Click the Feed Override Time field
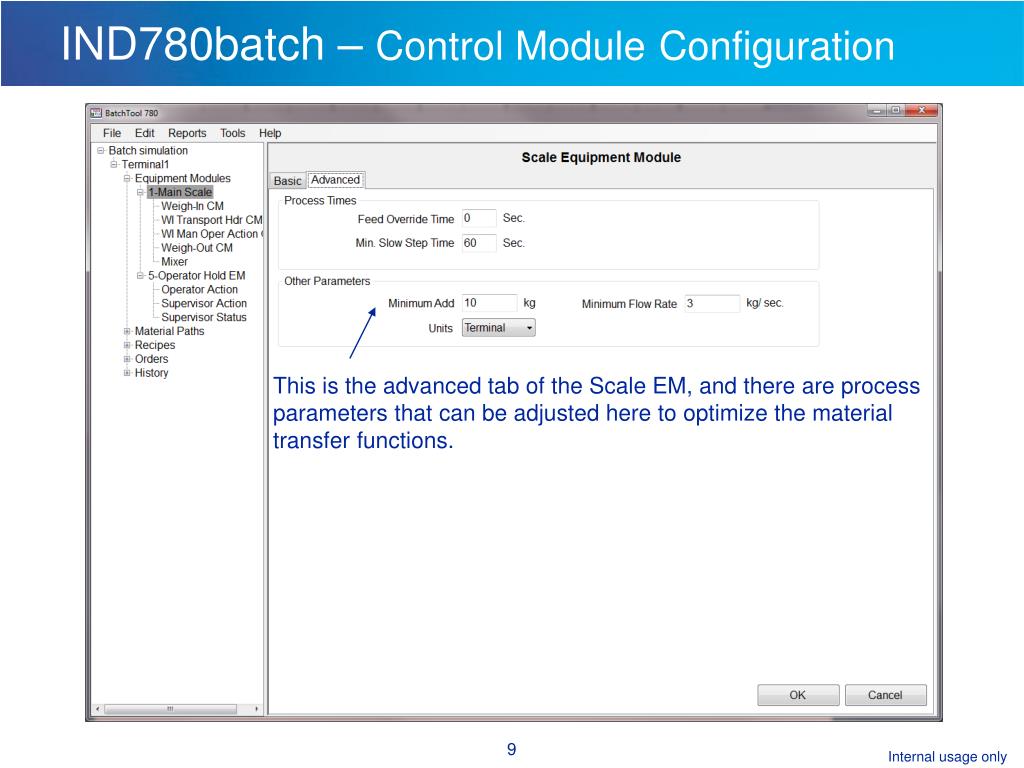 [479, 218]
